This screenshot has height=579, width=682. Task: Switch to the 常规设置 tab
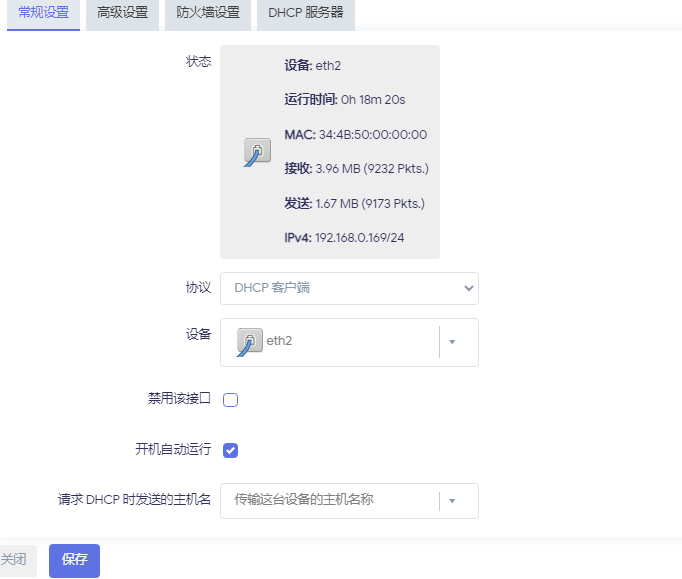coord(43,13)
